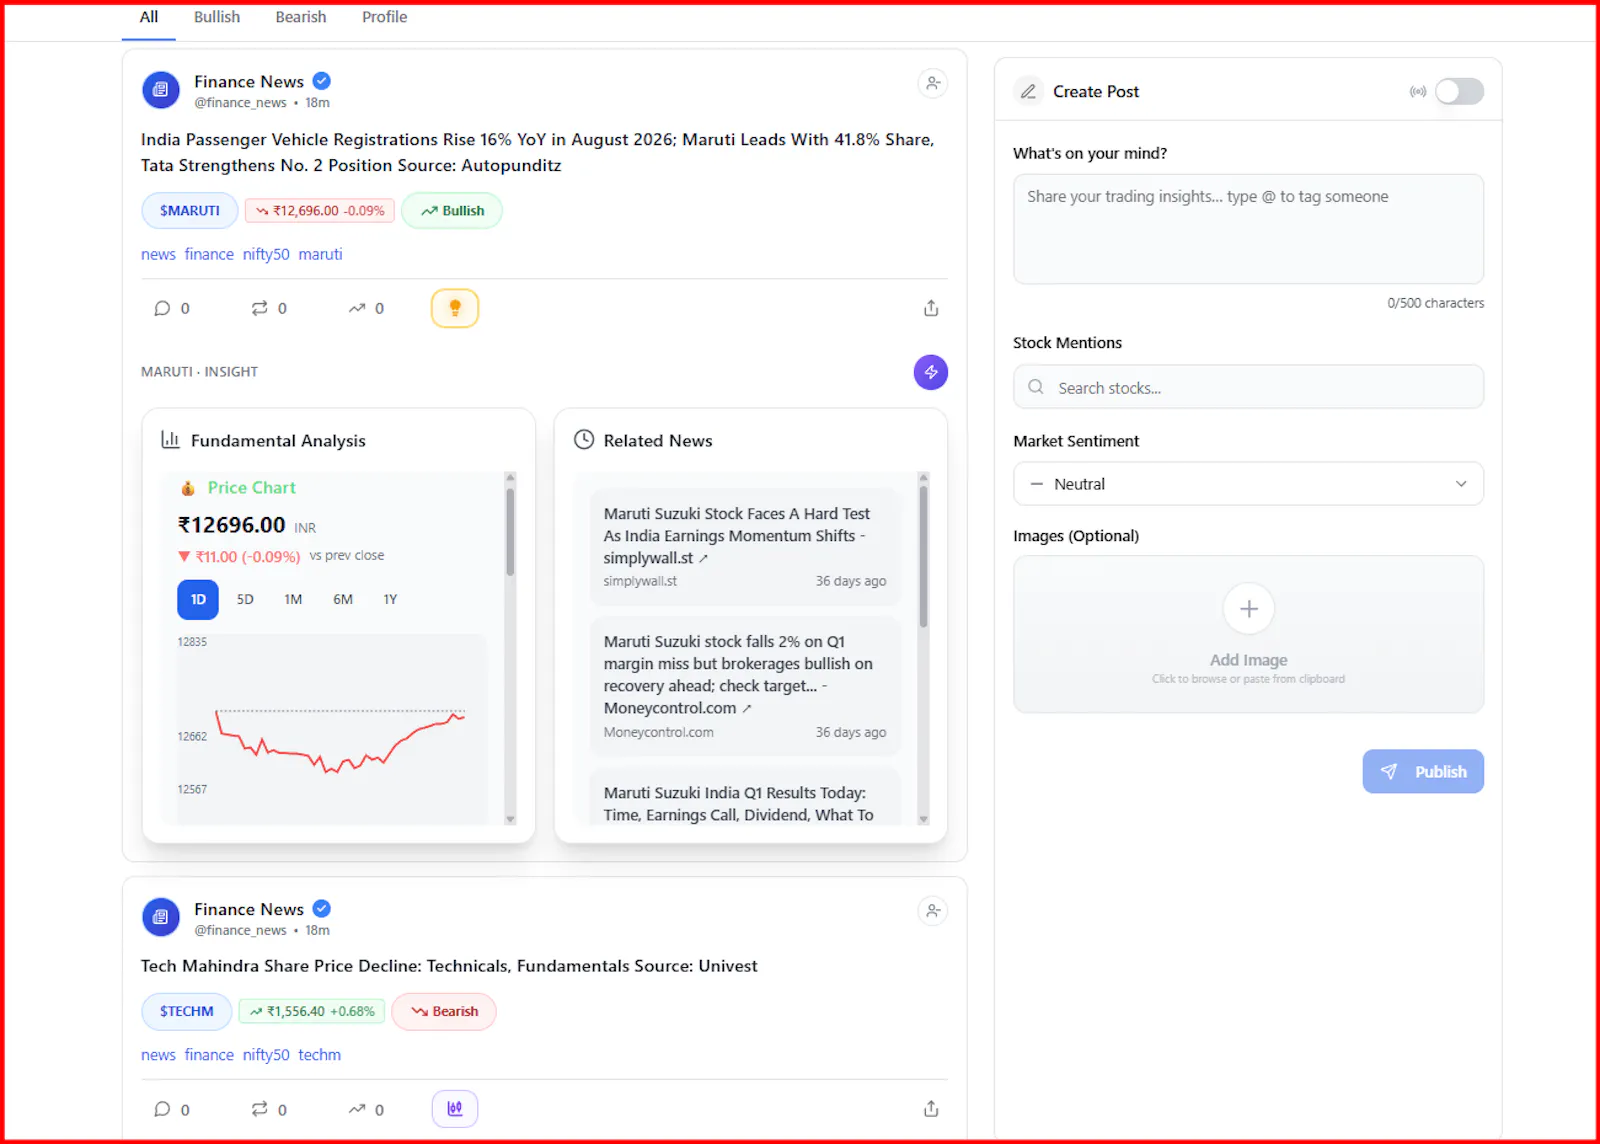The height and width of the screenshot is (1144, 1600).
Task: Toggle the lightbulb insight button on Maruti post
Action: pos(455,308)
